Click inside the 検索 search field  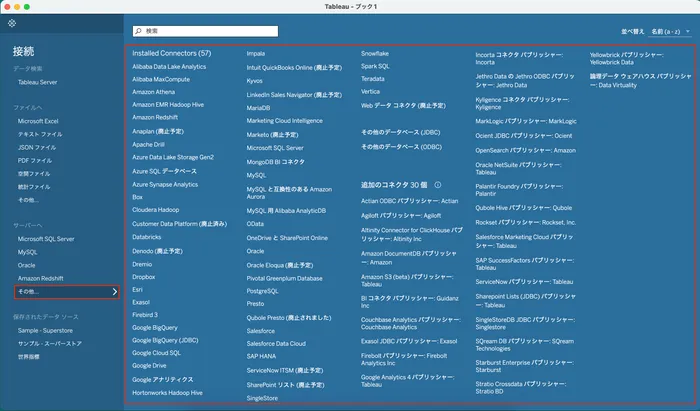(x=205, y=31)
